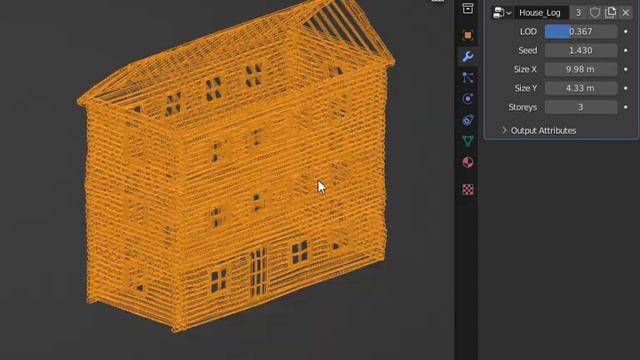Unlink the House_Log node group
The image size is (640, 360).
[626, 13]
